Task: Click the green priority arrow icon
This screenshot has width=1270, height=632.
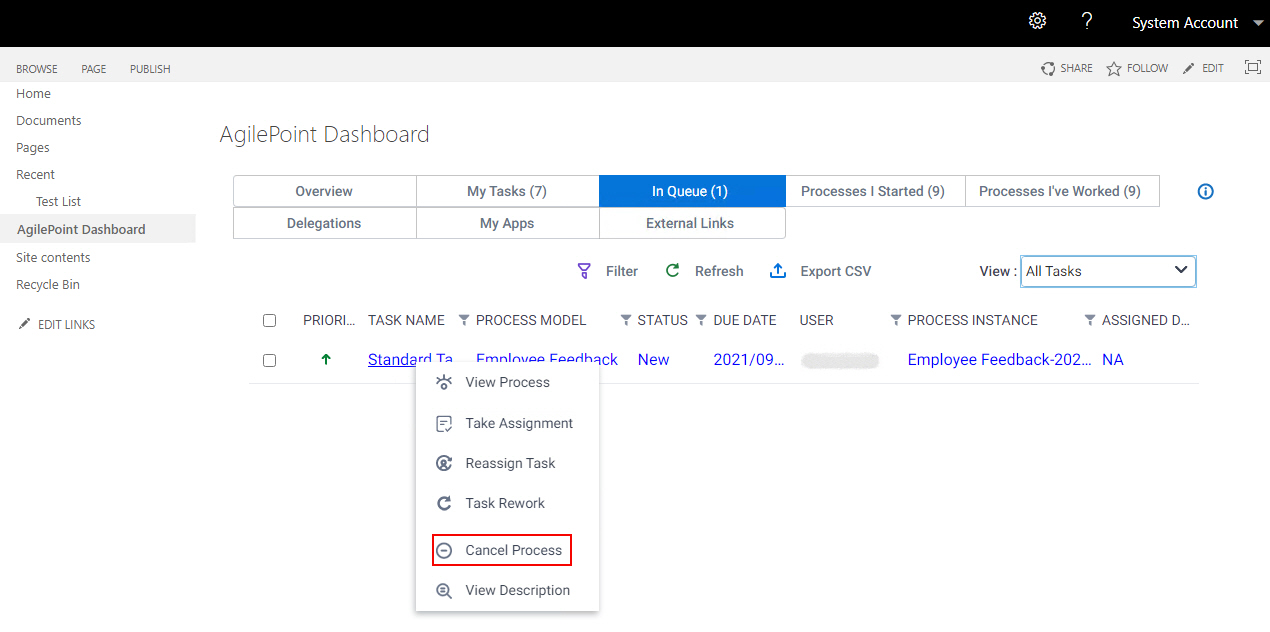Action: 326,359
